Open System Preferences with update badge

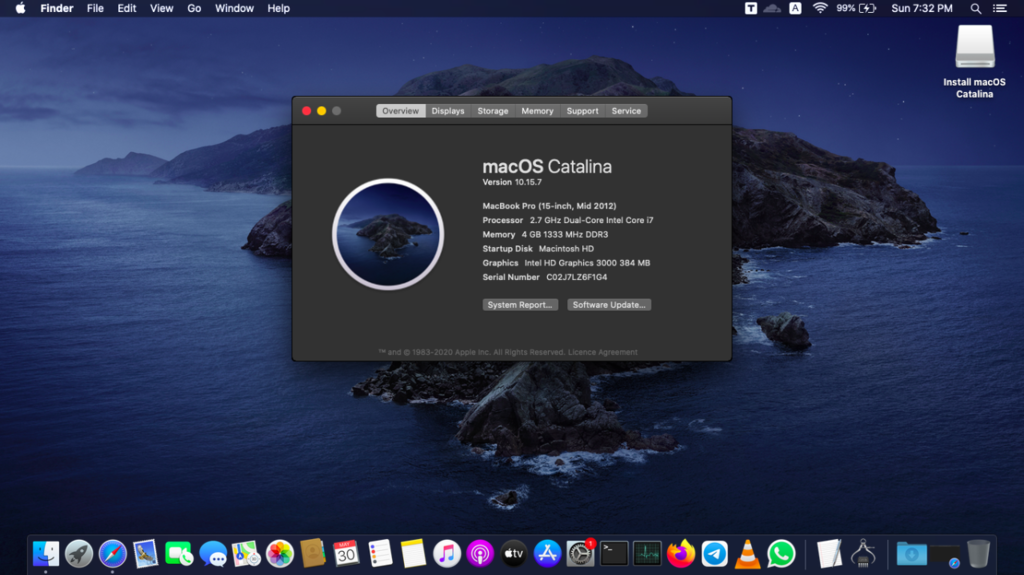580,553
